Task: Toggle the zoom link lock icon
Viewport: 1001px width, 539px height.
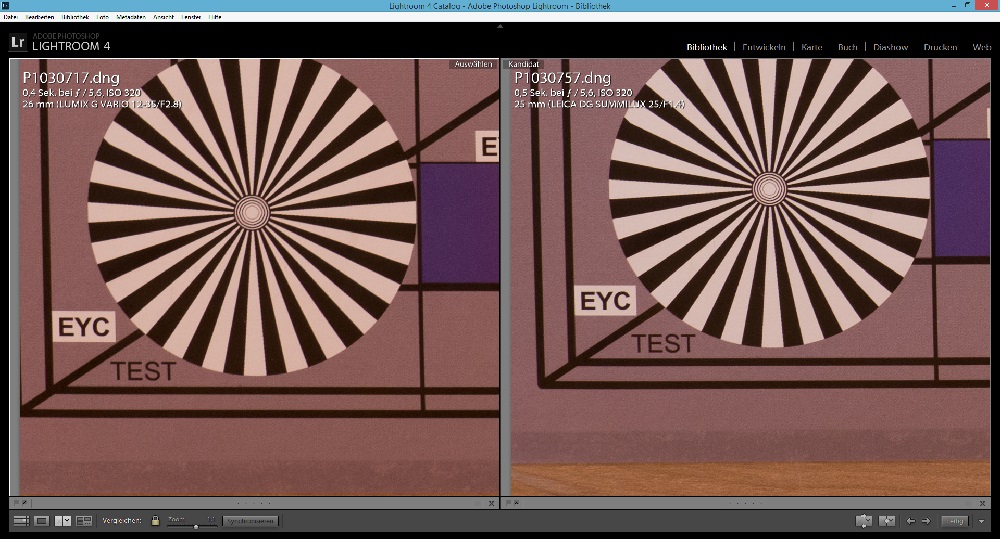Action: click(x=155, y=520)
